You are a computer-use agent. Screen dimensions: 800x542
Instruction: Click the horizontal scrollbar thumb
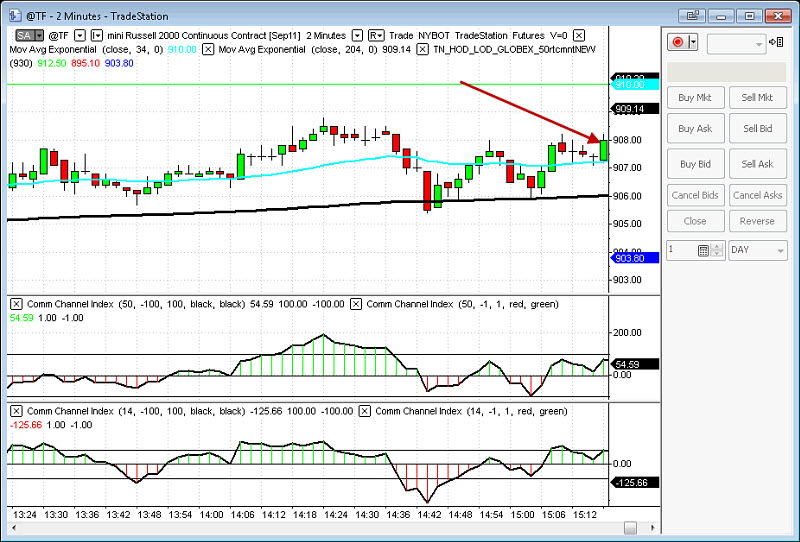click(631, 528)
